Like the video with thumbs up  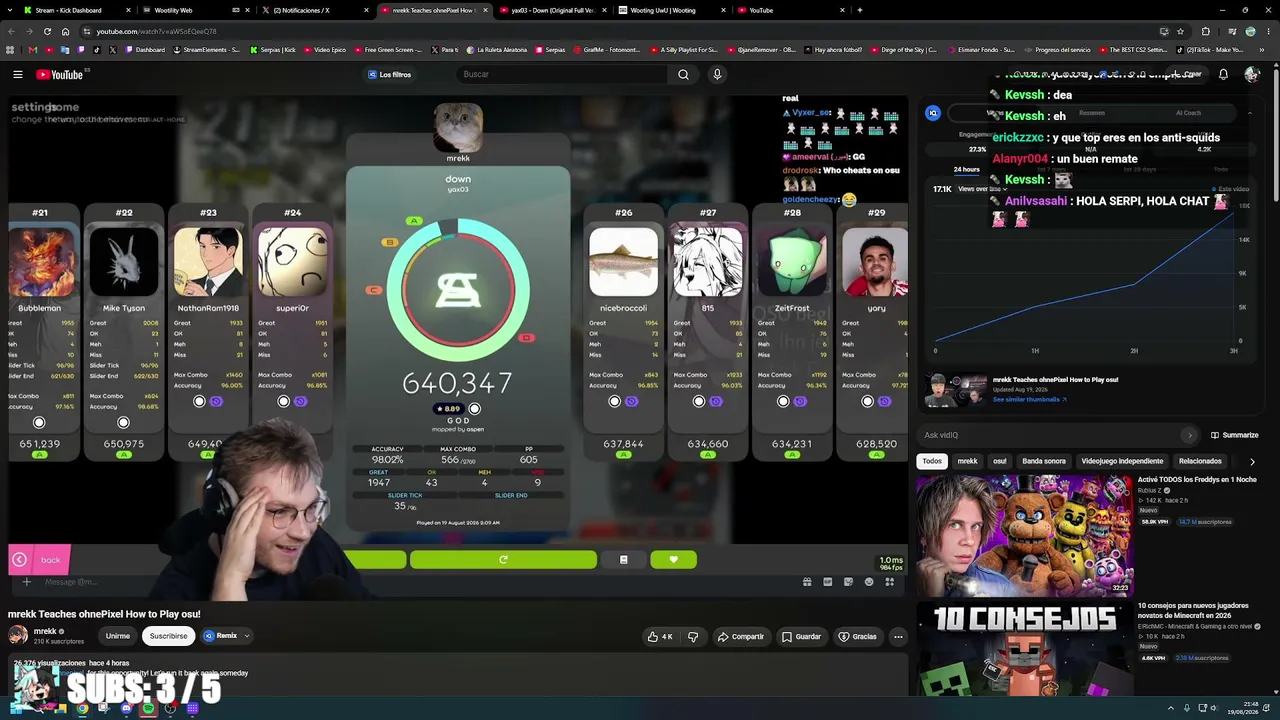(660, 636)
